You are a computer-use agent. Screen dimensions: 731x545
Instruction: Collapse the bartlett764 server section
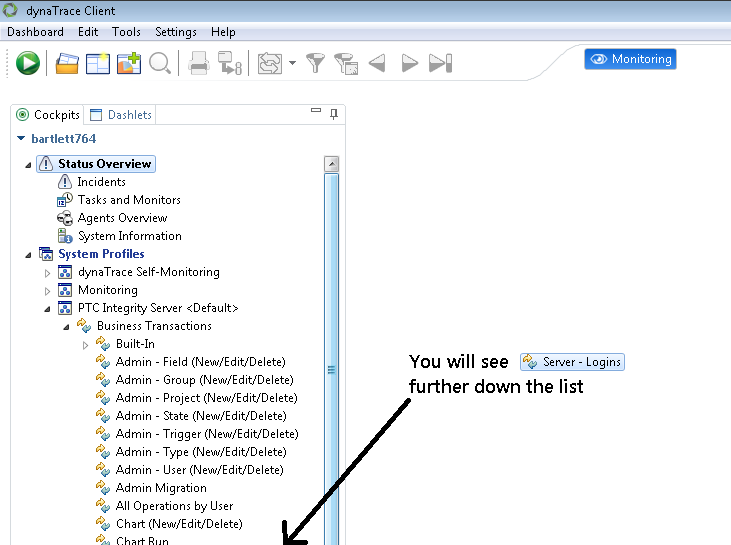click(x=21, y=138)
